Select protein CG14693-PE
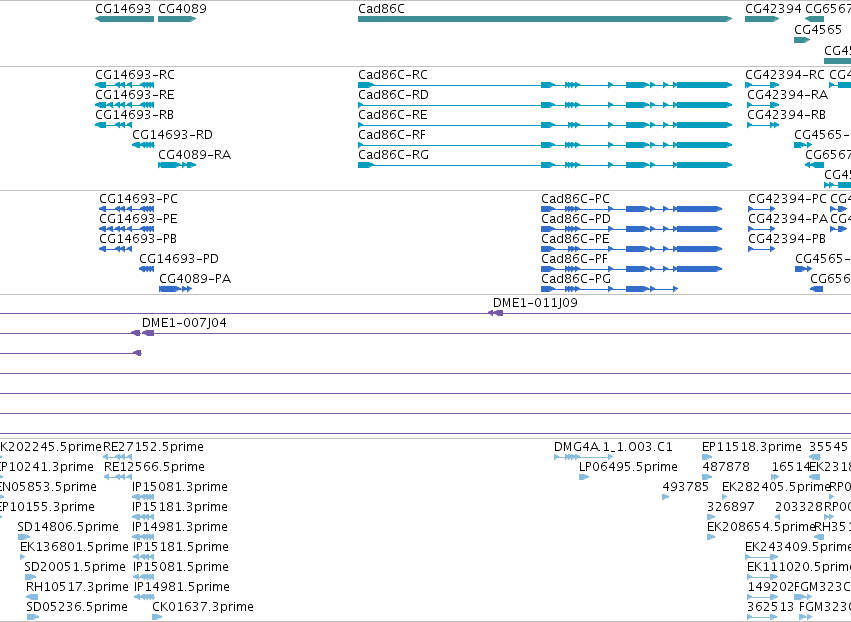 click(x=138, y=219)
